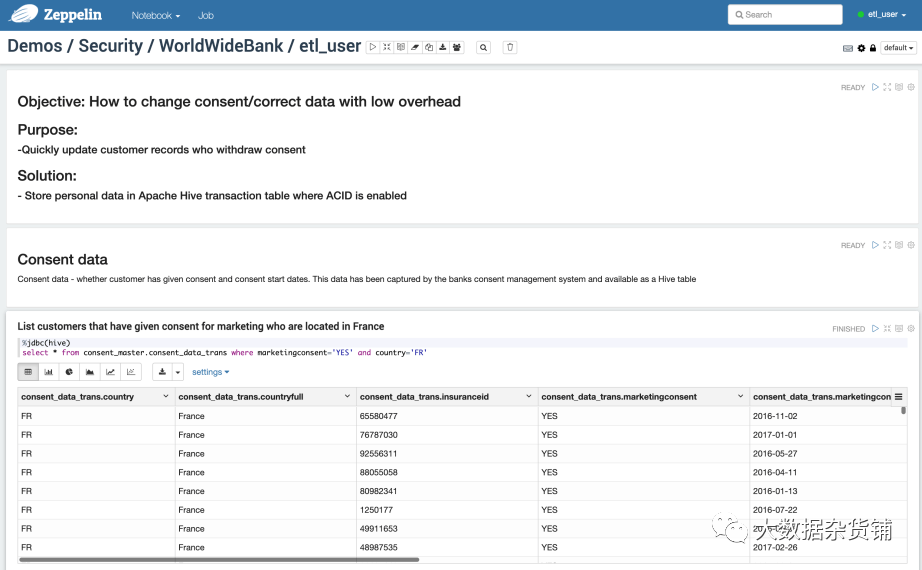
Task: Sort by consent_data_trans.countryfull header
Action: click(241, 397)
